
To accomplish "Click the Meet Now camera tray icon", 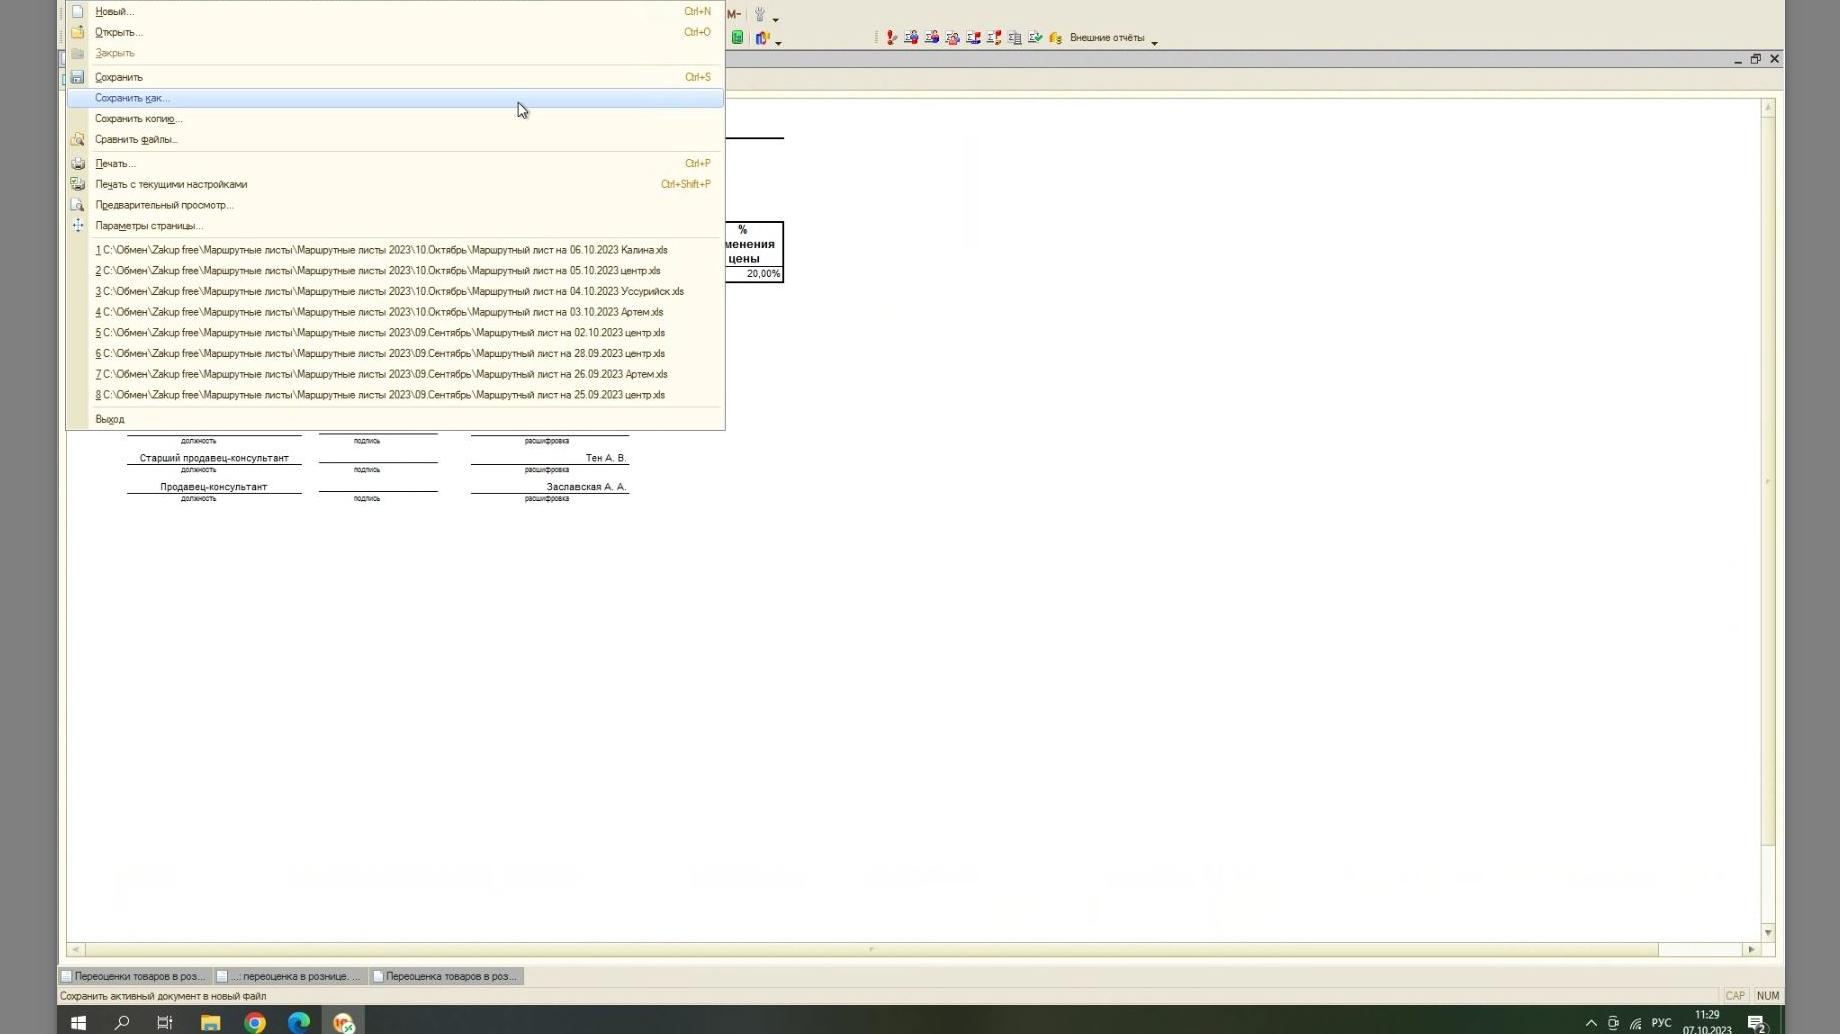I will 1613,1023.
